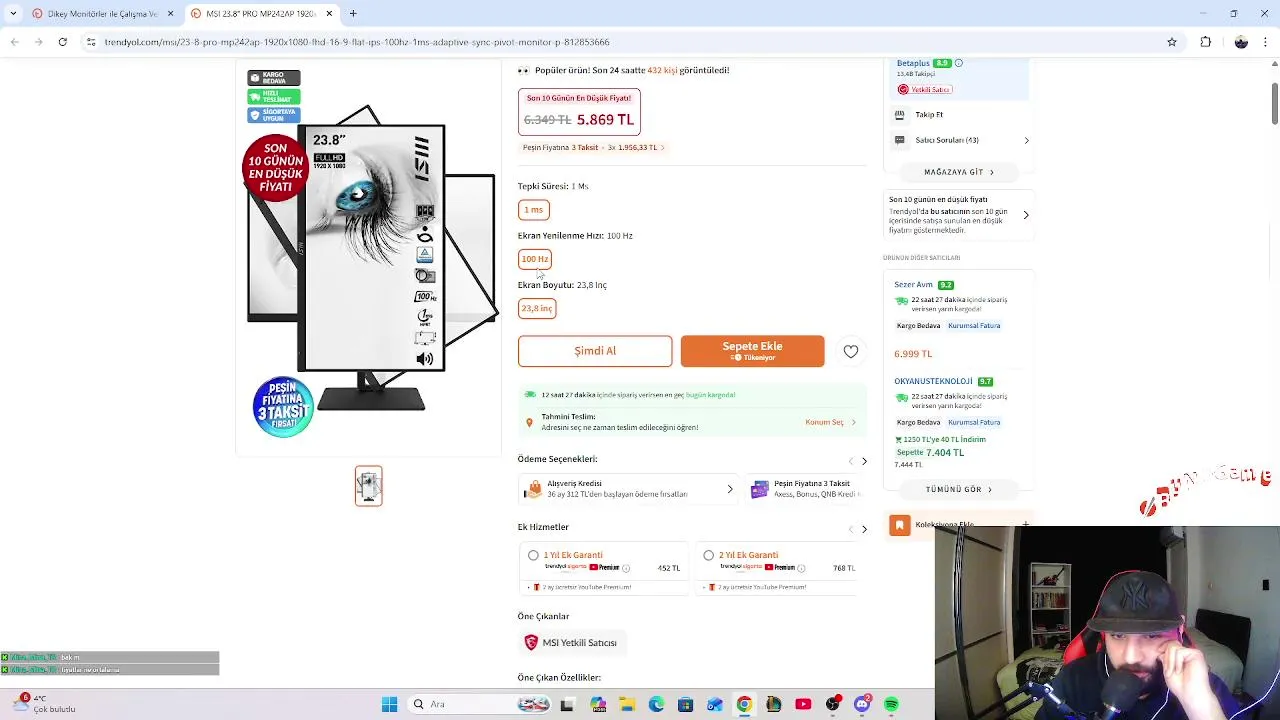This screenshot has width=1280, height=720.
Task: Switch to MSI 23.8" PRO MP242AP tab
Action: pos(260,13)
